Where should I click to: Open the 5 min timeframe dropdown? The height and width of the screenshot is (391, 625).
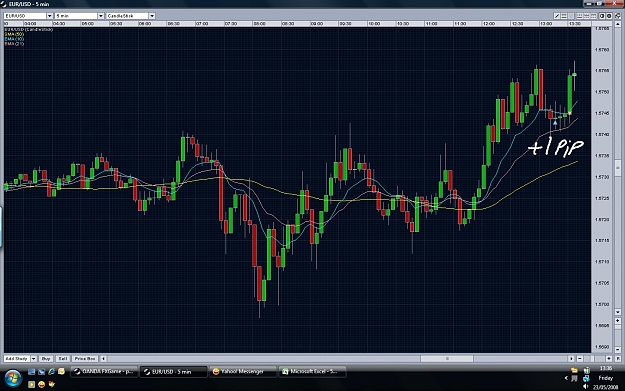point(101,16)
